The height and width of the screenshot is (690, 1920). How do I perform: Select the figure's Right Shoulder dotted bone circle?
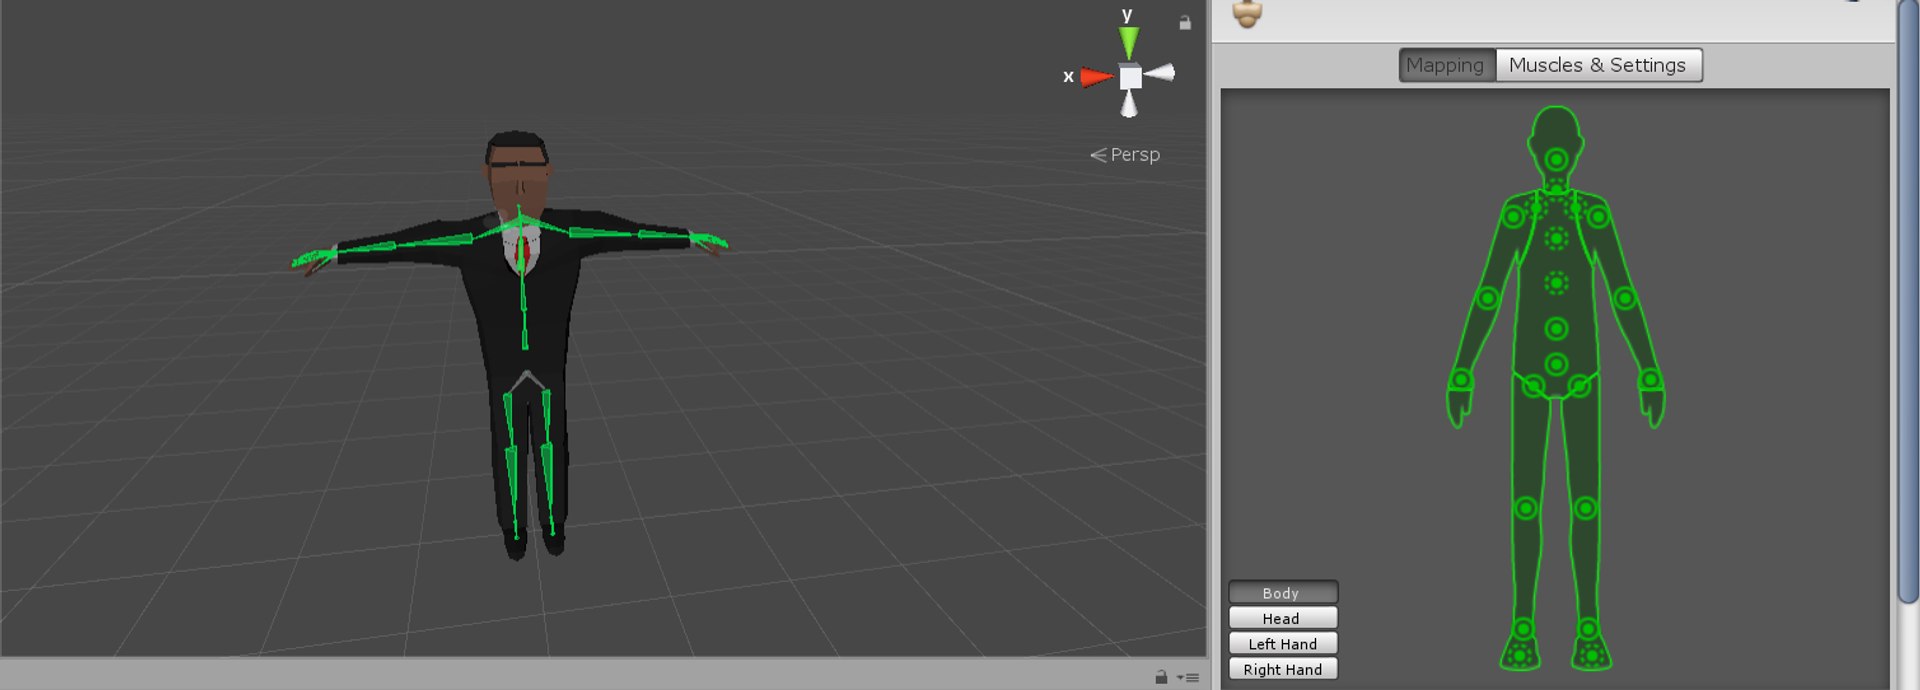(1537, 208)
